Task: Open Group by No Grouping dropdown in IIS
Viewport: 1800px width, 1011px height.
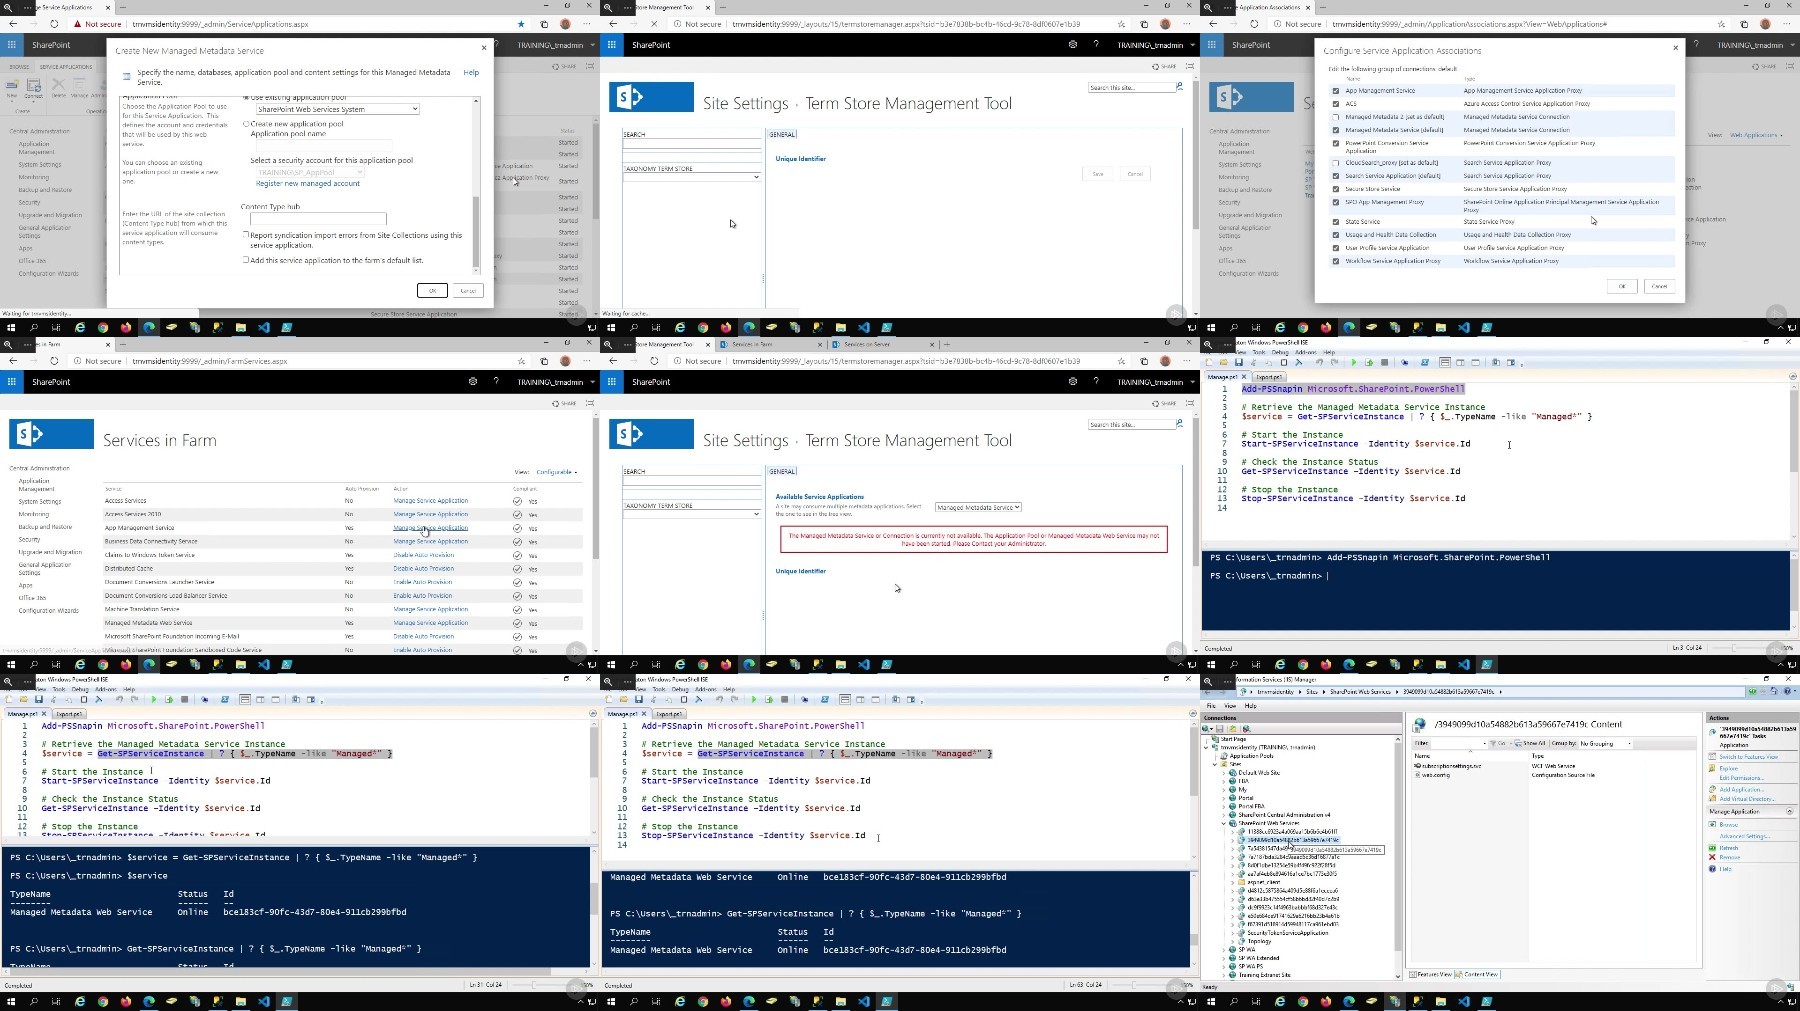Action: [1605, 743]
